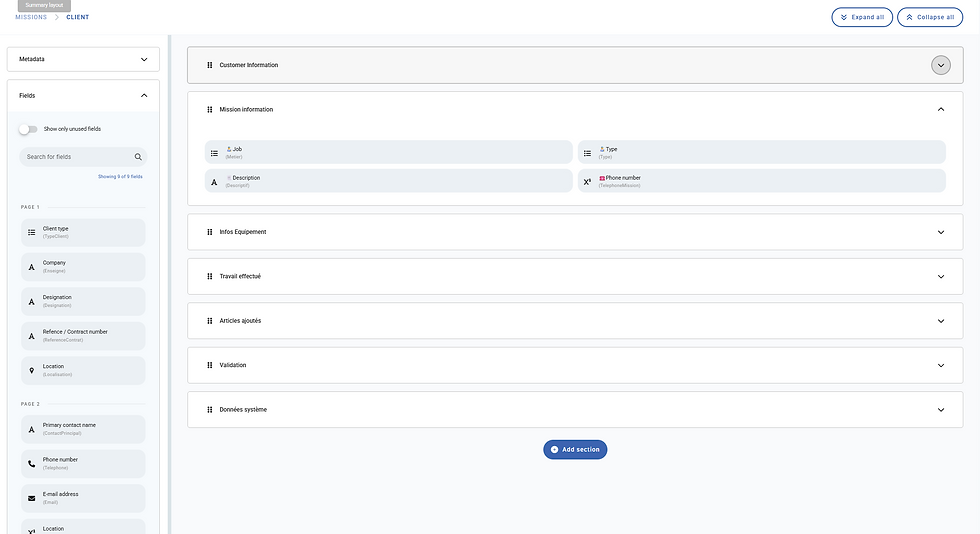Expand the Customer Information section chevron
Screen dimensions: 980x534
[941, 65]
